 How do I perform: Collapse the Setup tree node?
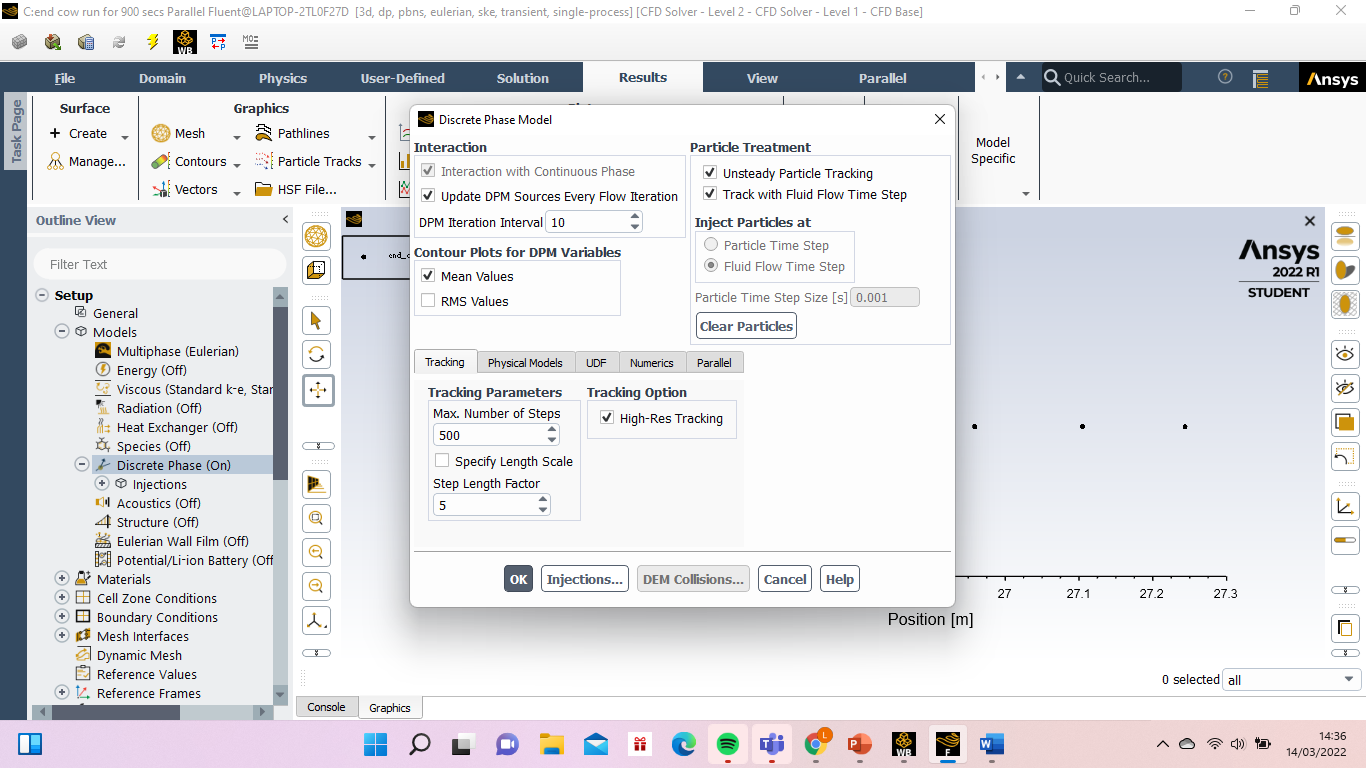click(42, 295)
